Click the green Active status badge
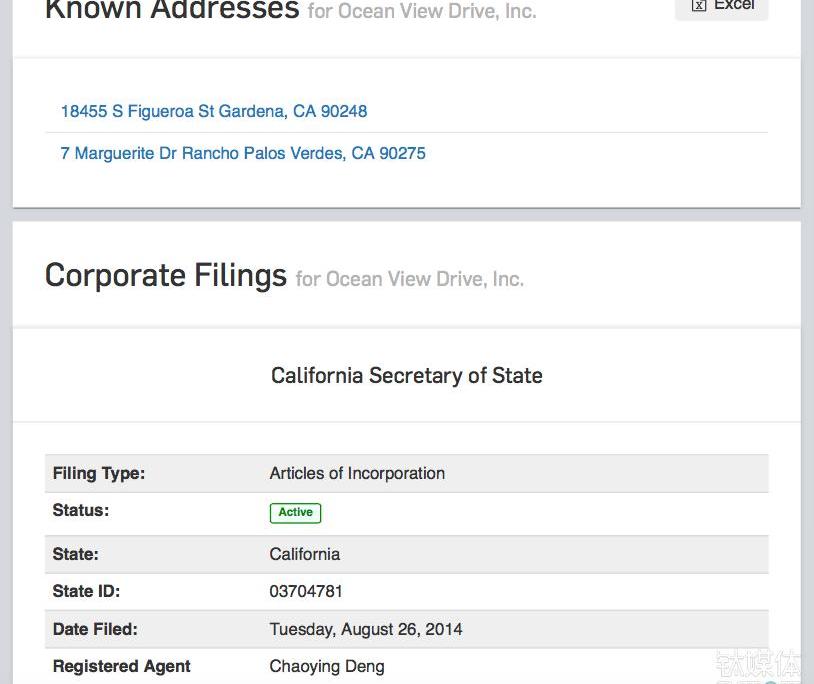The width and height of the screenshot is (814, 684). pos(295,512)
